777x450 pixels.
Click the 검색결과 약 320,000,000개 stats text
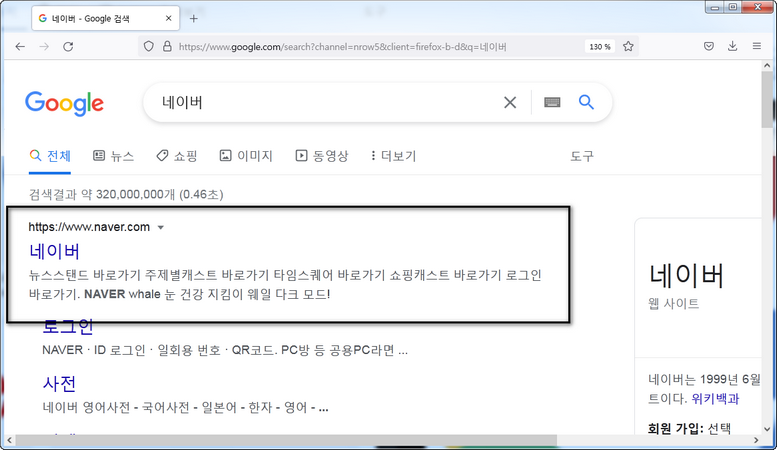coord(126,194)
